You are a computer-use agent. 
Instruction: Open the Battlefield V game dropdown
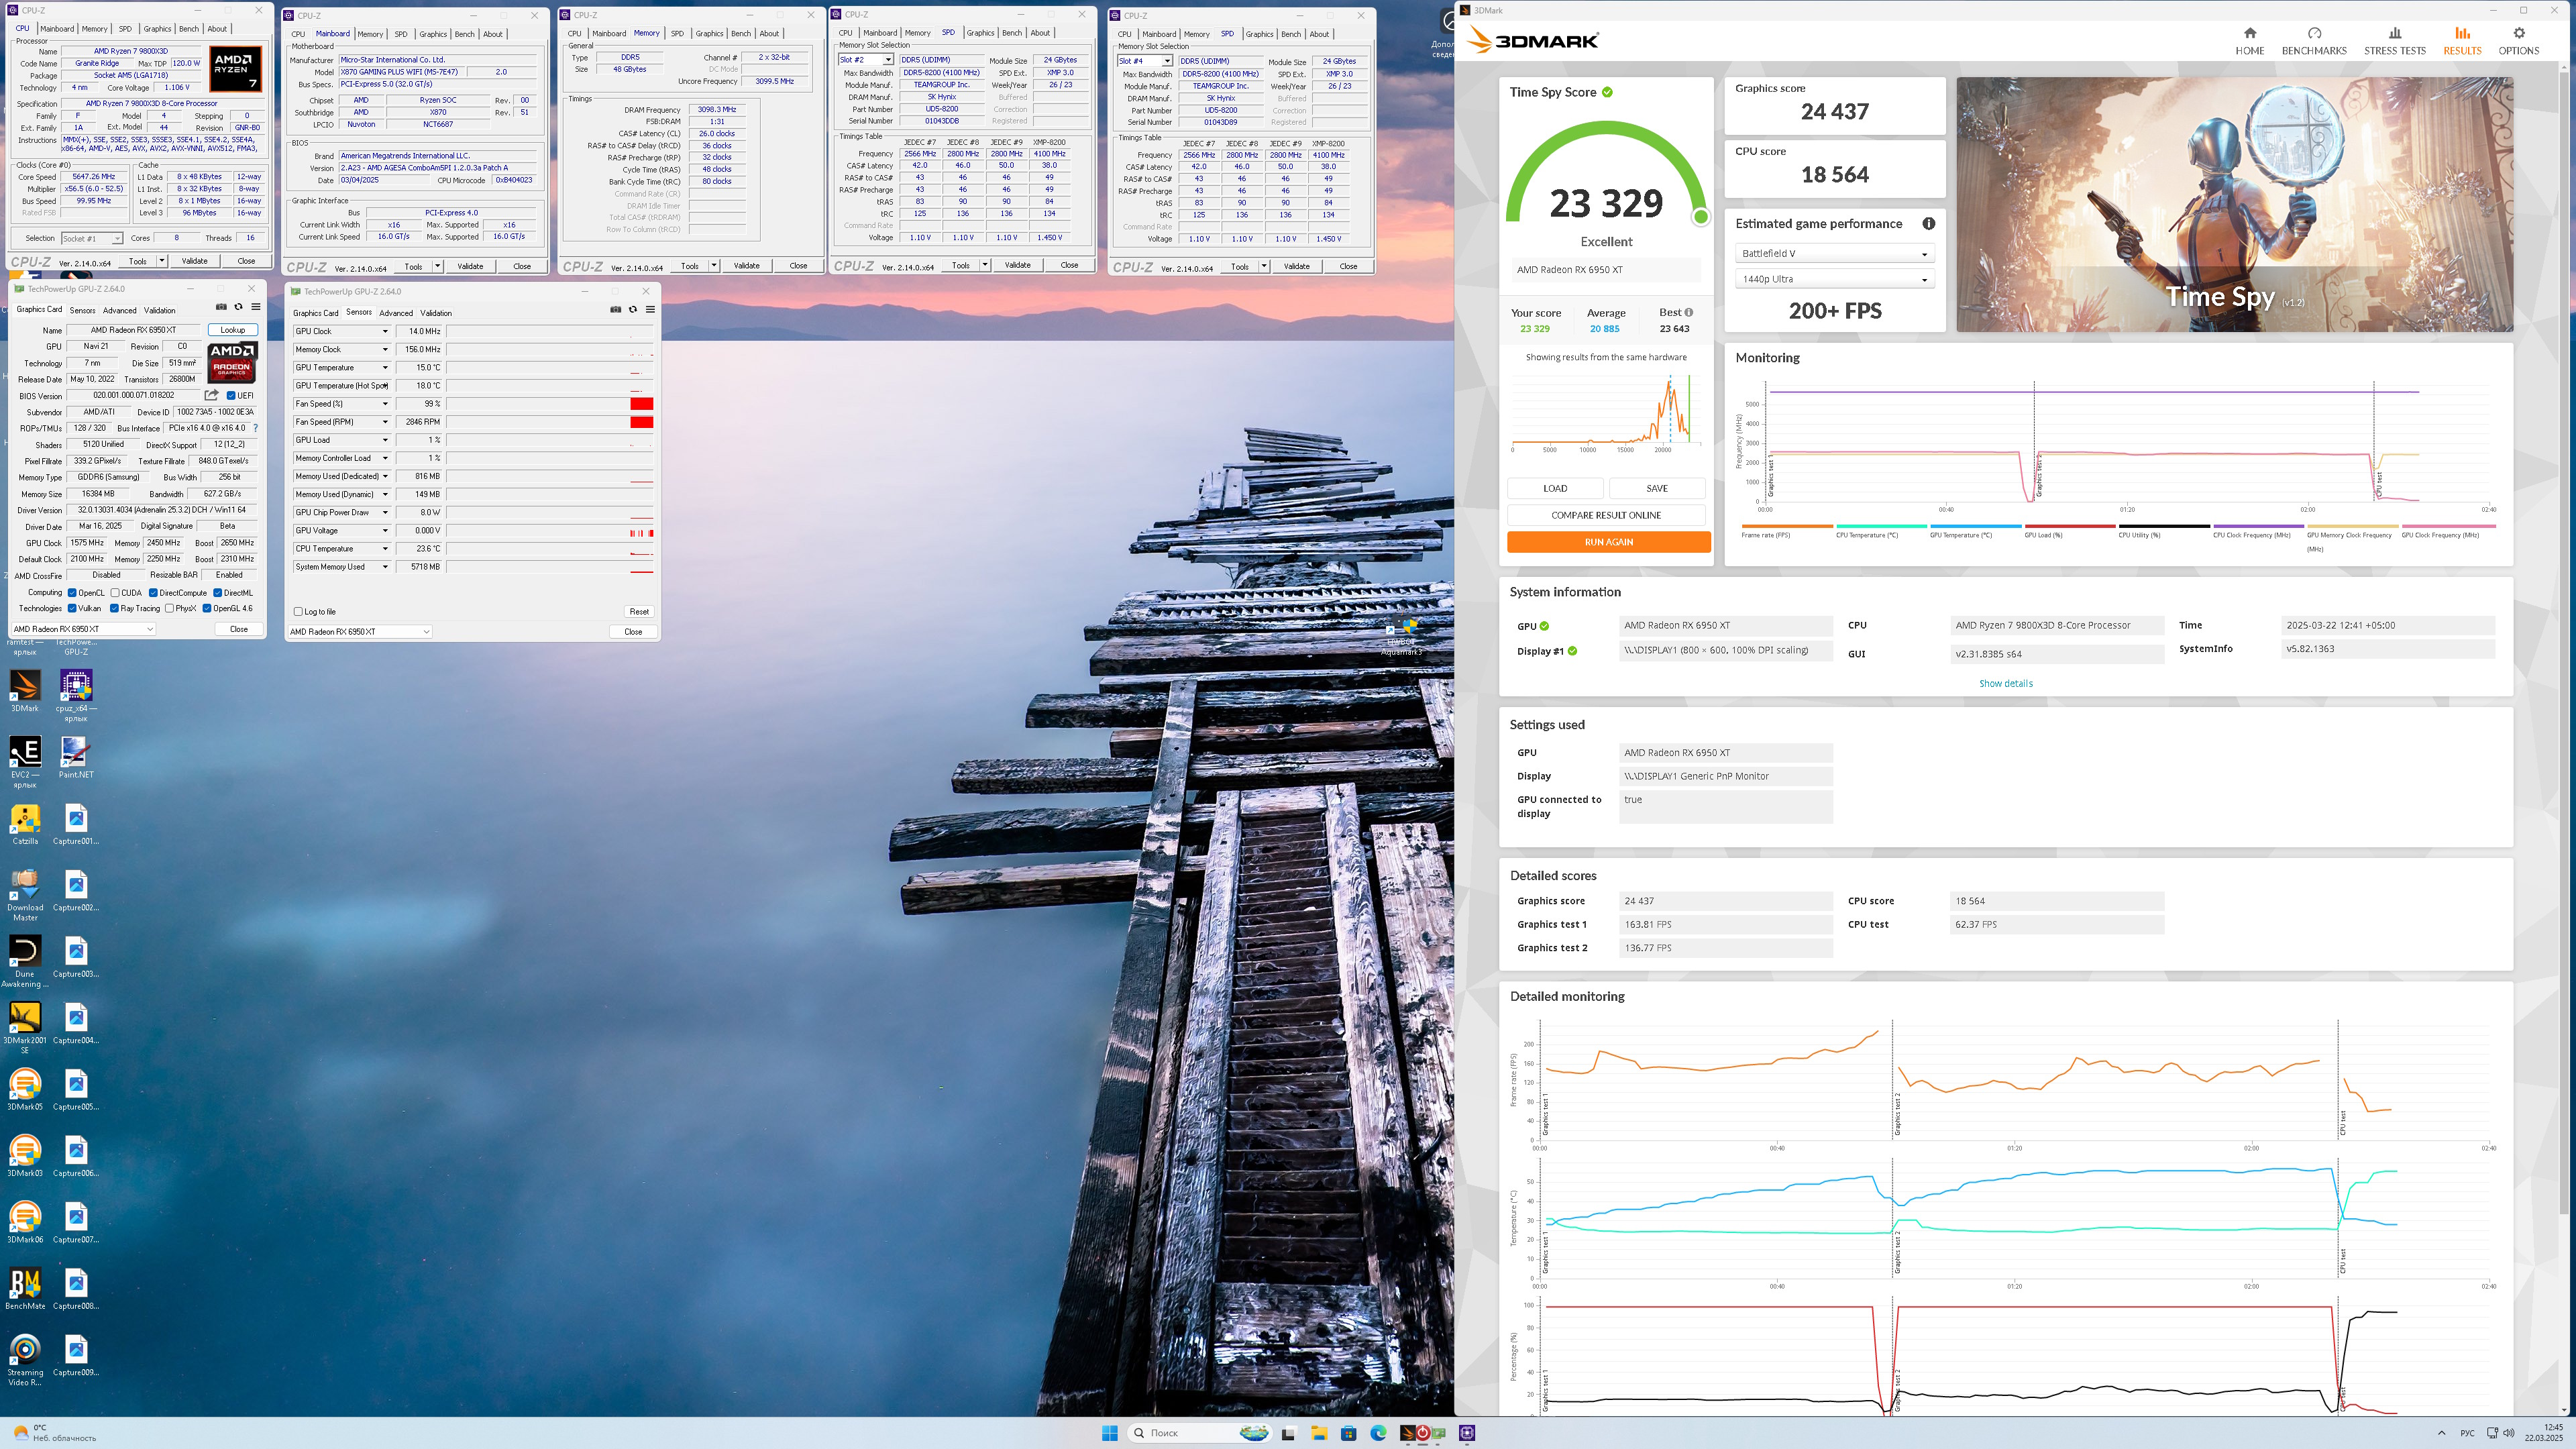tap(1834, 254)
